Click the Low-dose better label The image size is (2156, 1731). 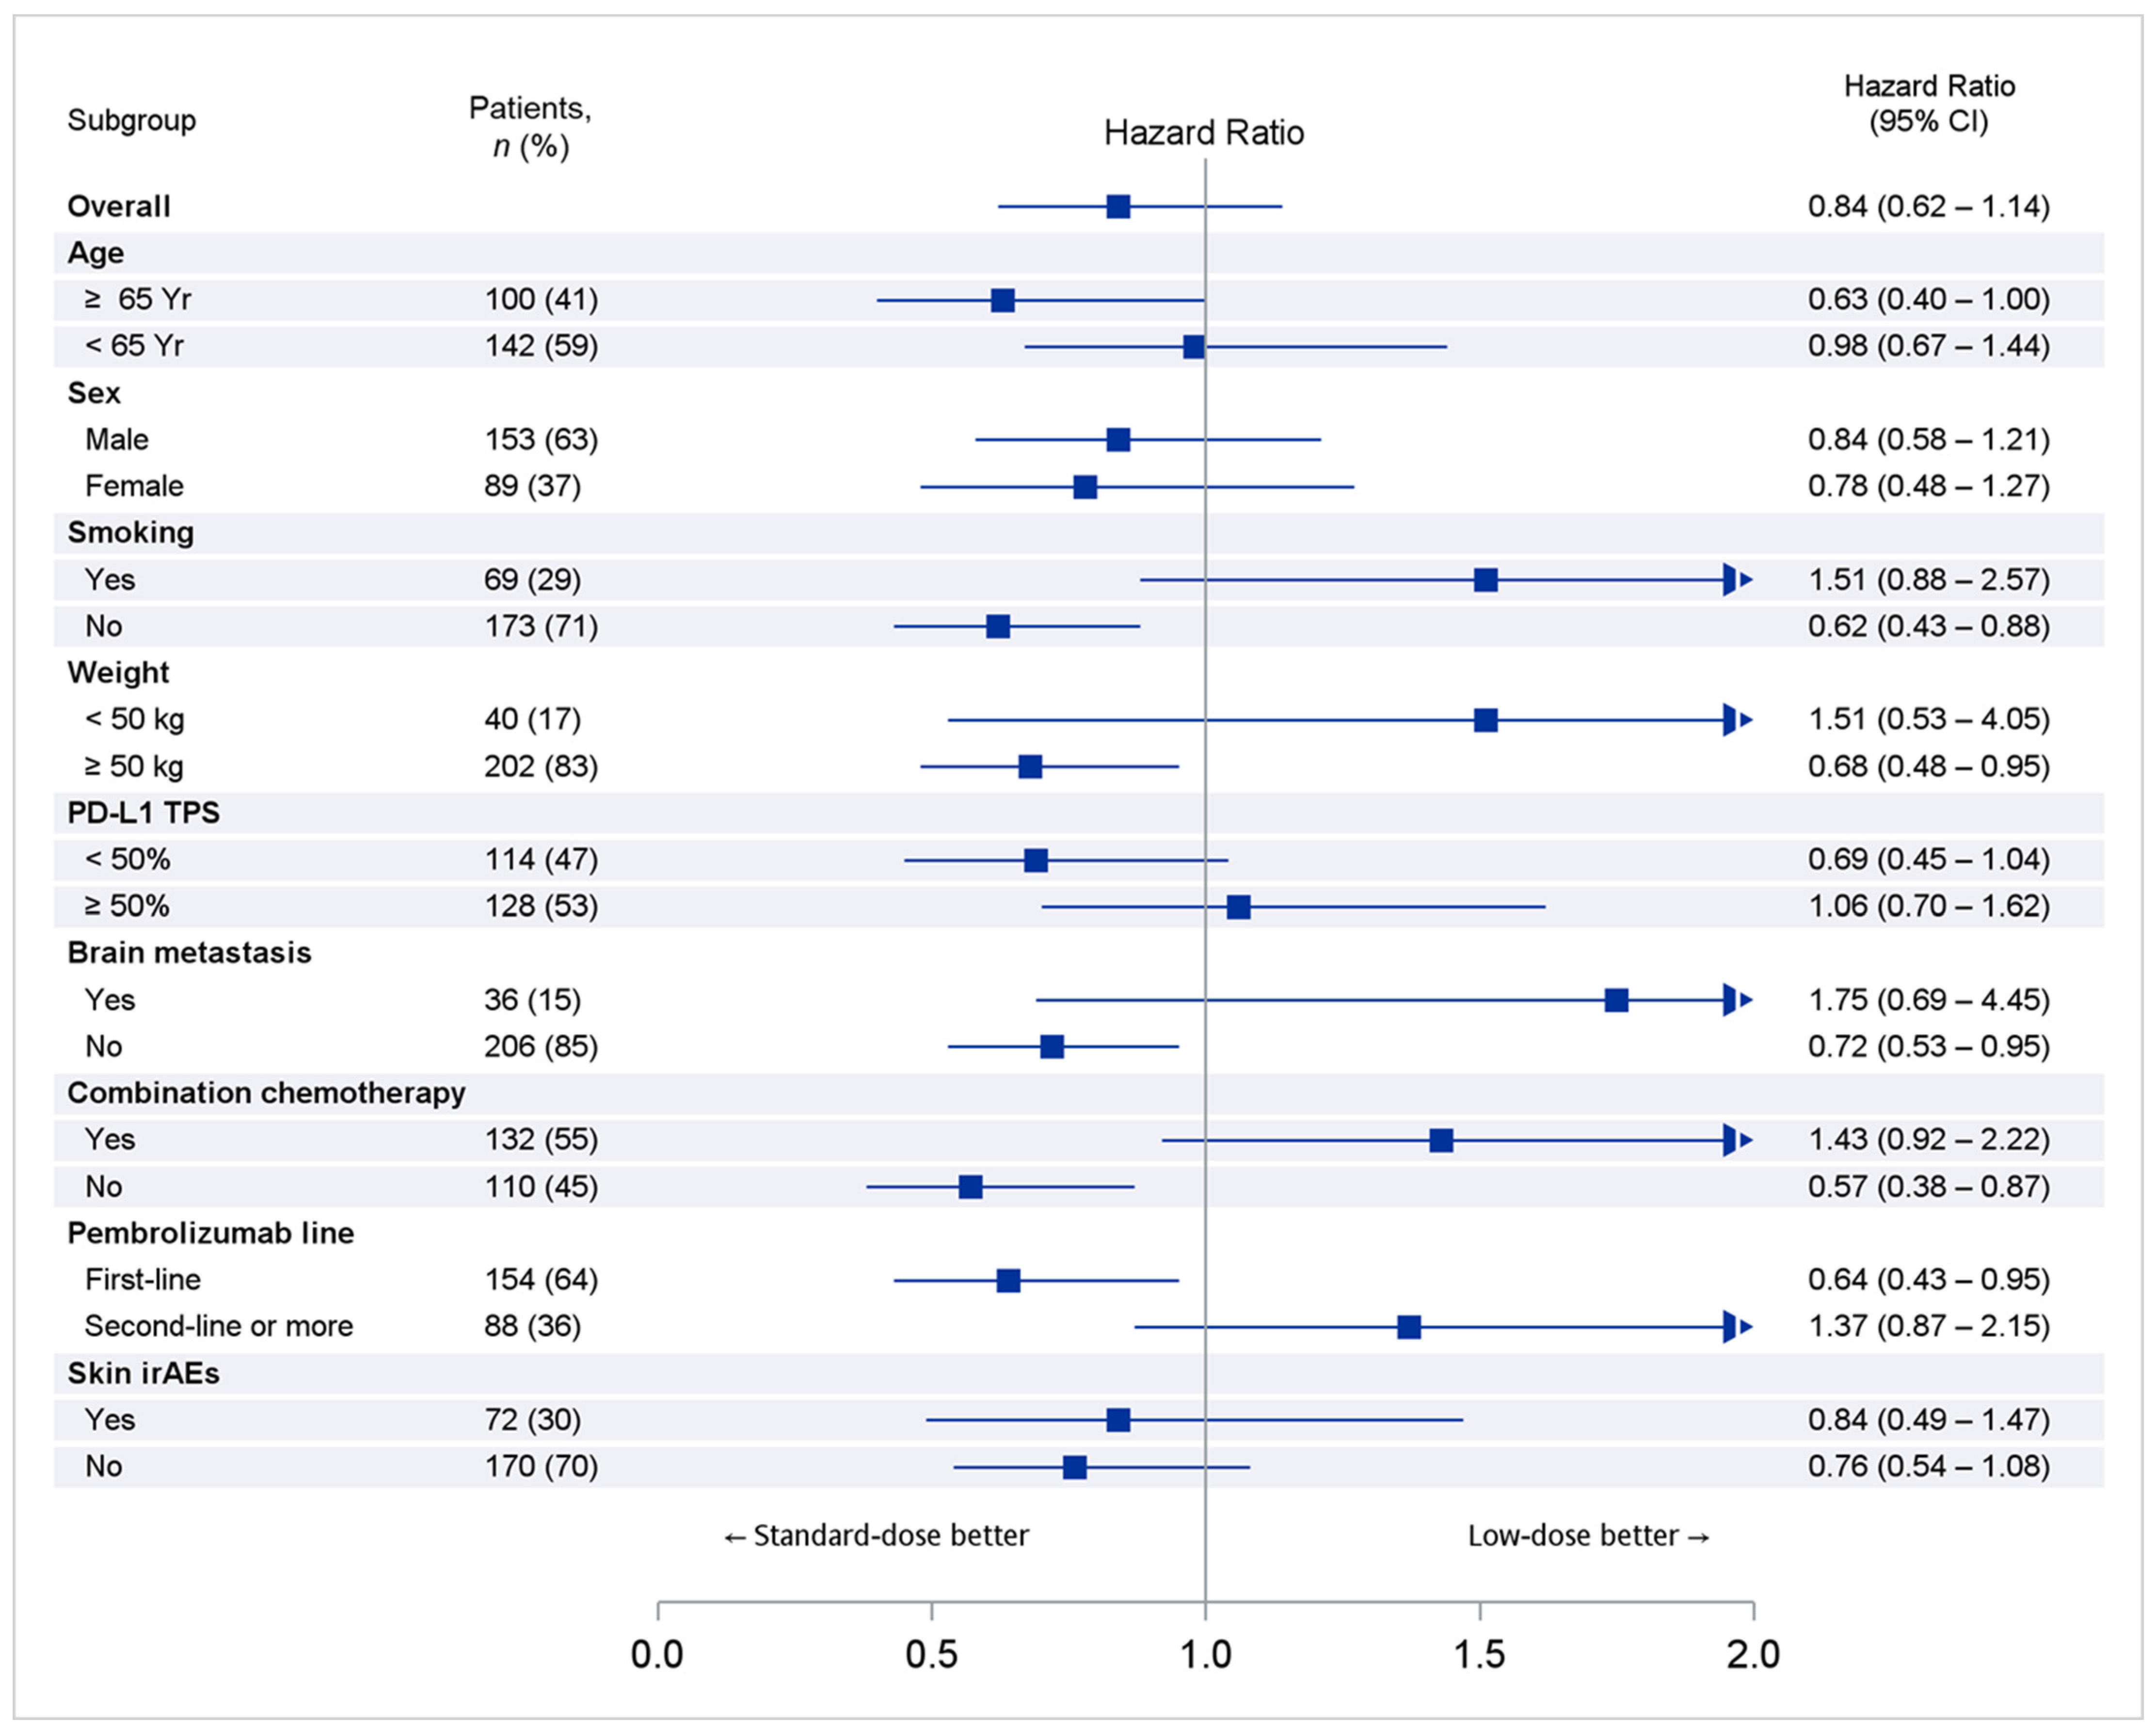(x=1588, y=1536)
